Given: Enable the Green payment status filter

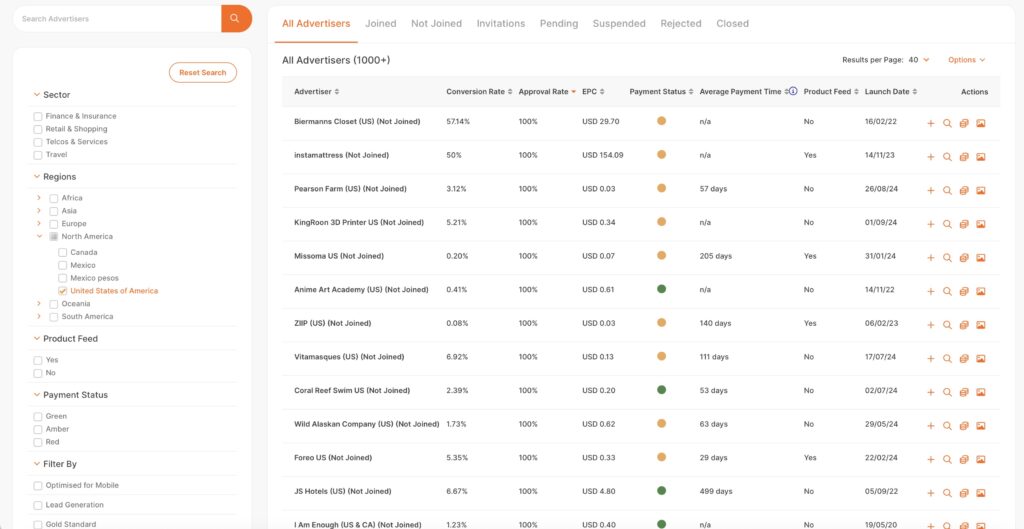Looking at the screenshot, I should point(38,416).
